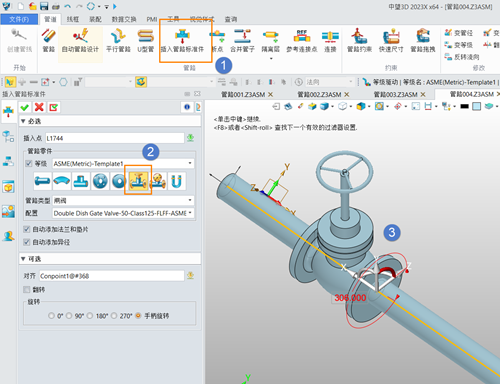The image size is (500, 384).
Task: Confirm with the green checkmark button
Action: (24, 107)
